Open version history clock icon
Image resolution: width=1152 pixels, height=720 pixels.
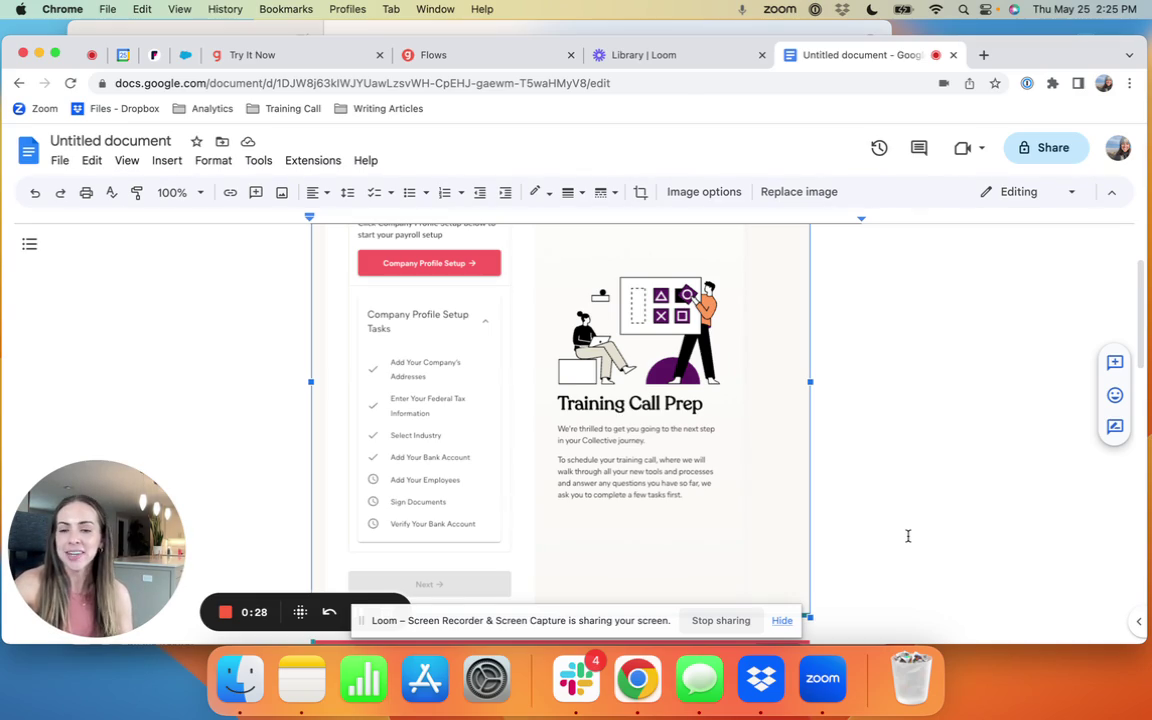click(x=879, y=148)
